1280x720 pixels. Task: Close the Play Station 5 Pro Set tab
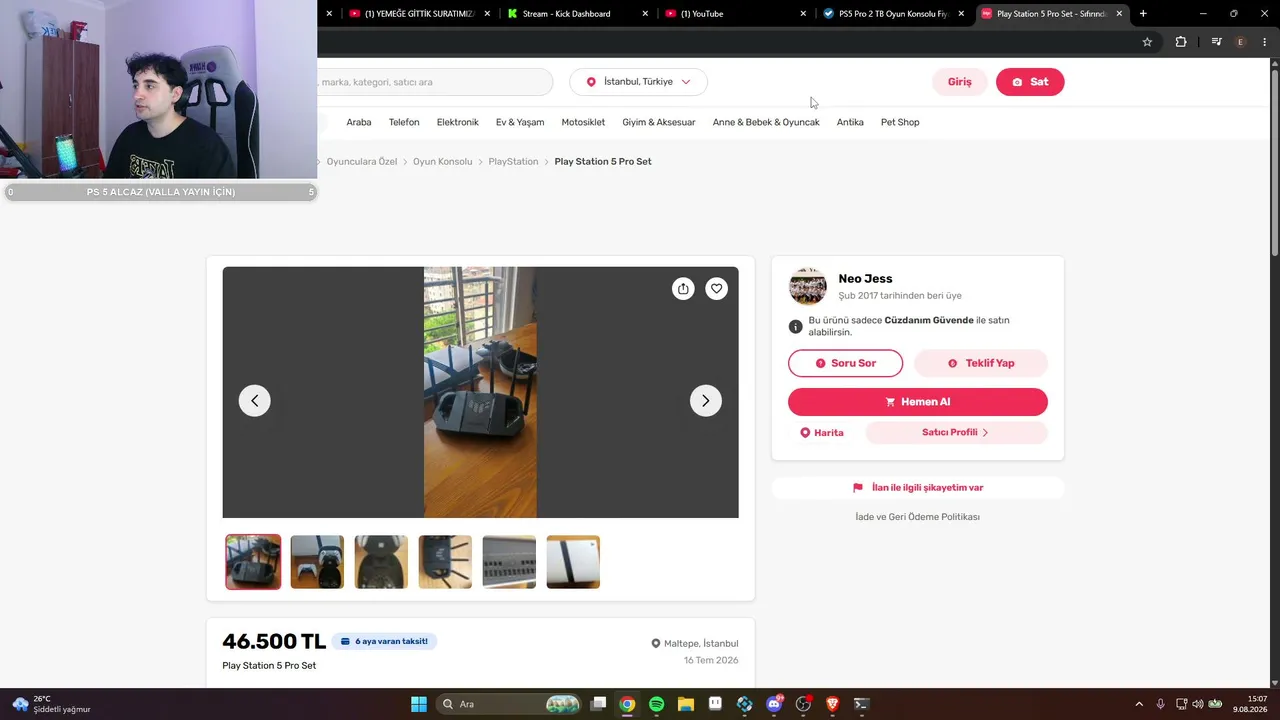pyautogui.click(x=1120, y=14)
